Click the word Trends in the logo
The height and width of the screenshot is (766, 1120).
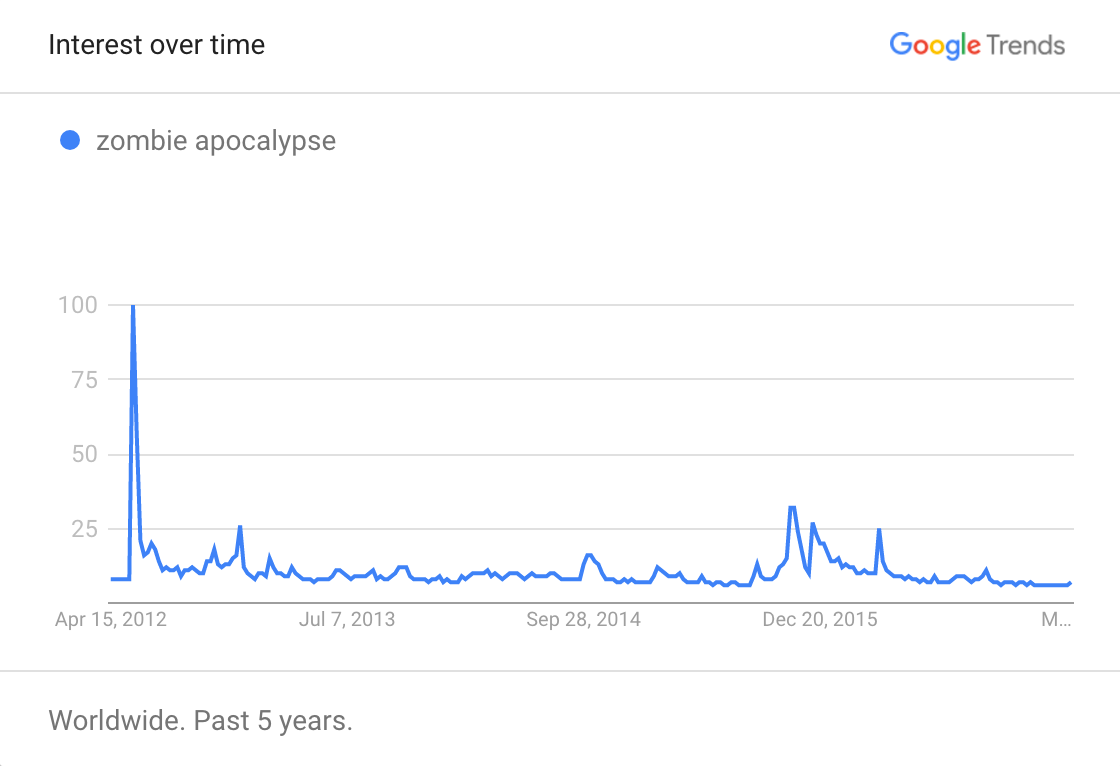coord(1026,45)
